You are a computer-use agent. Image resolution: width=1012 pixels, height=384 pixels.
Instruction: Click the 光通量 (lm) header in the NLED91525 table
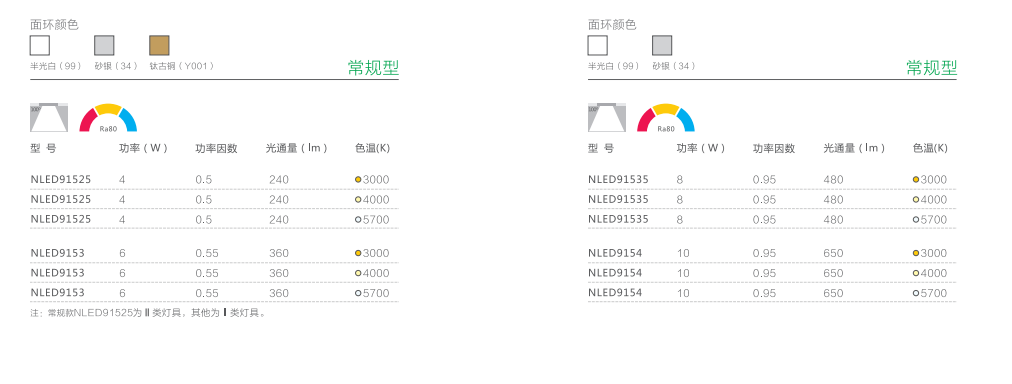tap(297, 148)
